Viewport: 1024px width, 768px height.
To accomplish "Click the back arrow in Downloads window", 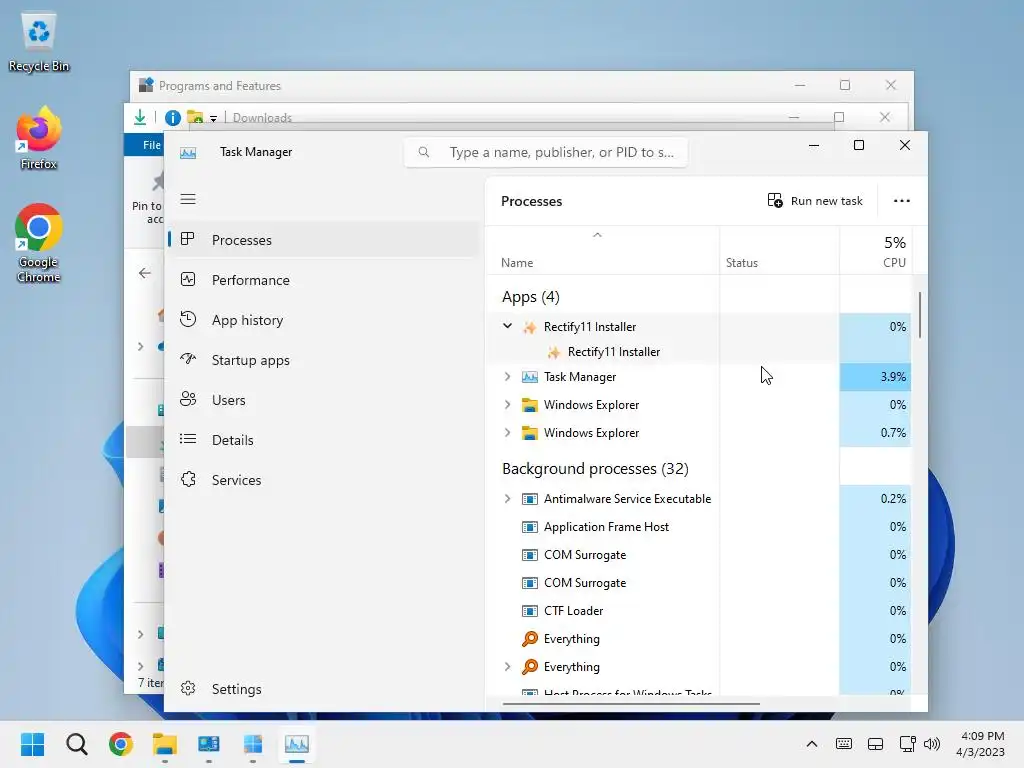I will click(144, 273).
